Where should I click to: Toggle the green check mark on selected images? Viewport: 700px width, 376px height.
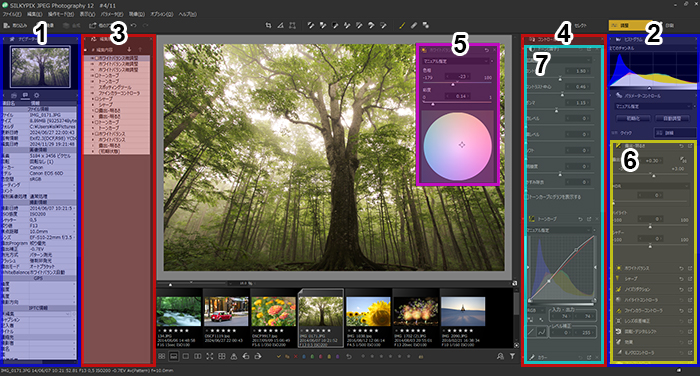click(x=279, y=357)
